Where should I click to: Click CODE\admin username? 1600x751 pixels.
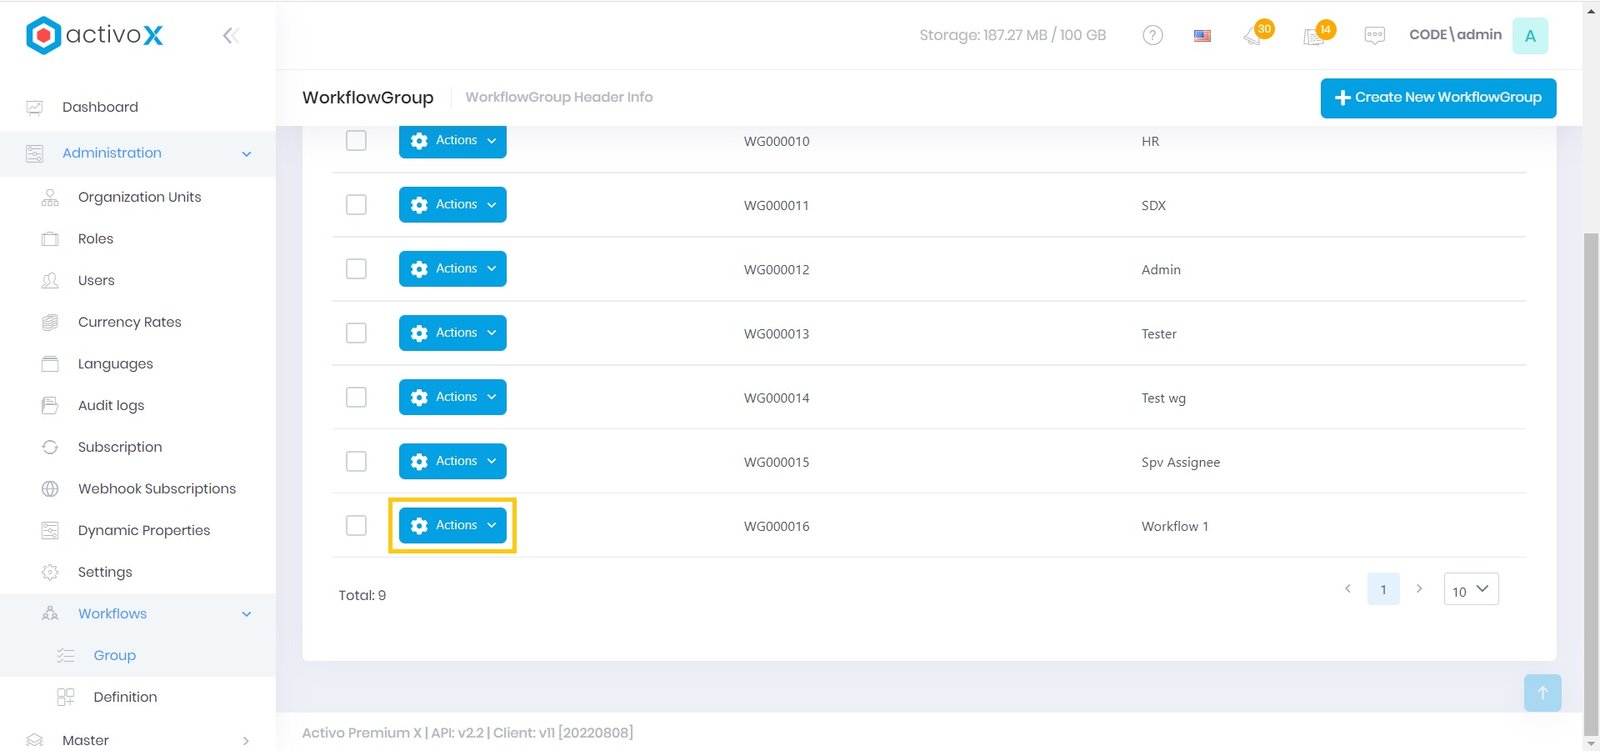pyautogui.click(x=1455, y=35)
